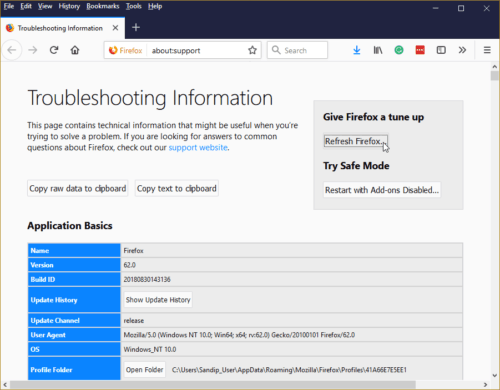The image size is (500, 390).
Task: Click the Try Safe Mode heading
Action: pos(356,166)
